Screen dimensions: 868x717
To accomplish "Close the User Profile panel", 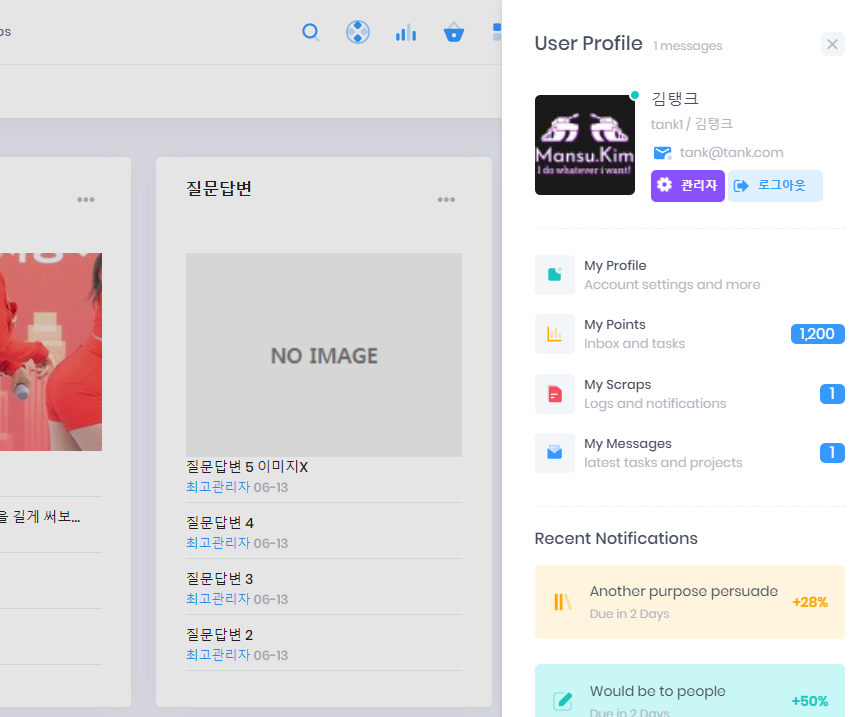I will [x=832, y=44].
